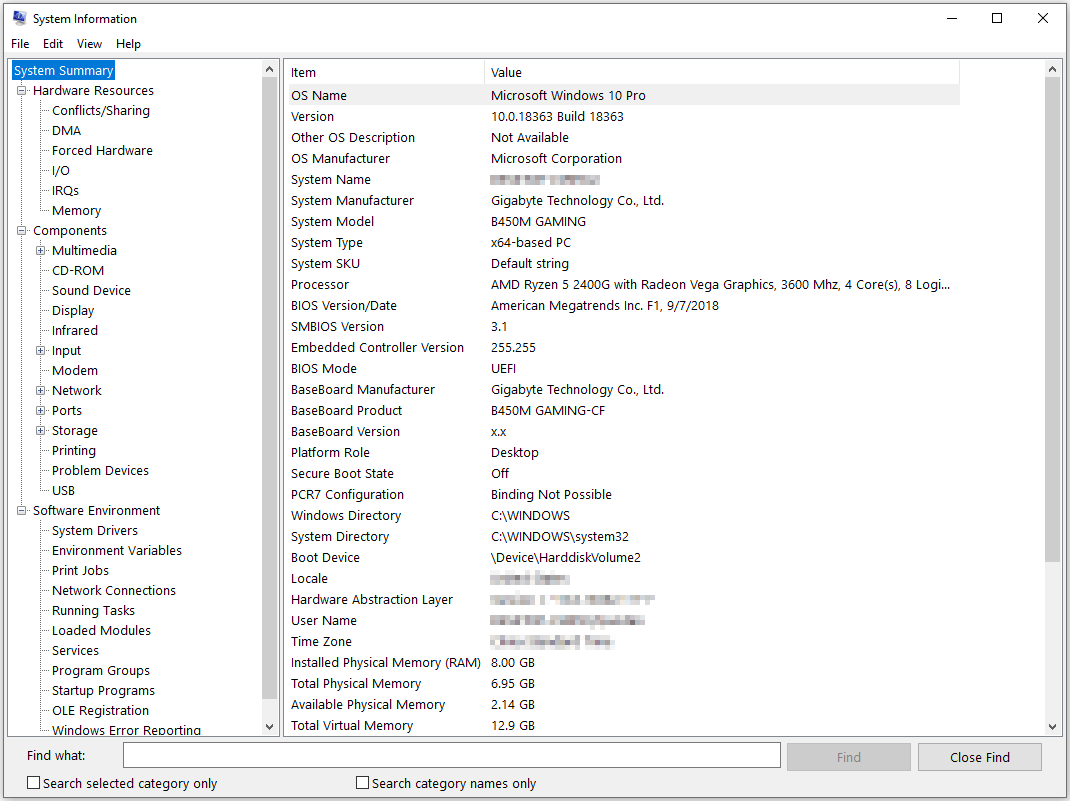
Task: Select DMA under Hardware Resources
Action: [66, 130]
